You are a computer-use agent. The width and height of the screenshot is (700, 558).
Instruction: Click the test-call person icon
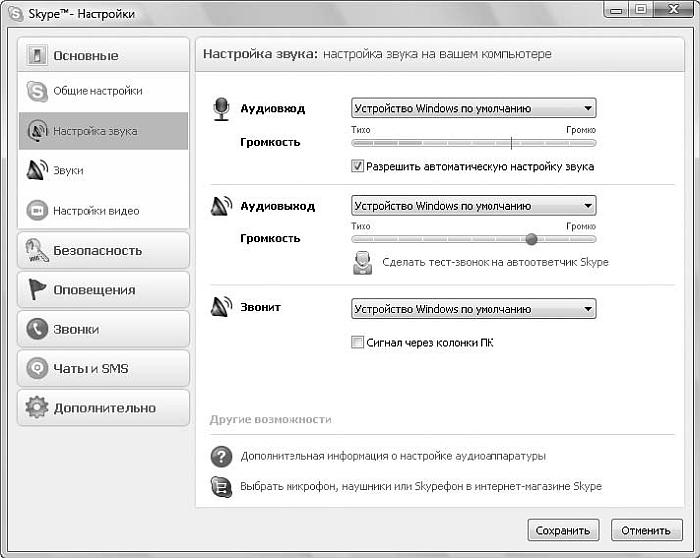tap(362, 263)
